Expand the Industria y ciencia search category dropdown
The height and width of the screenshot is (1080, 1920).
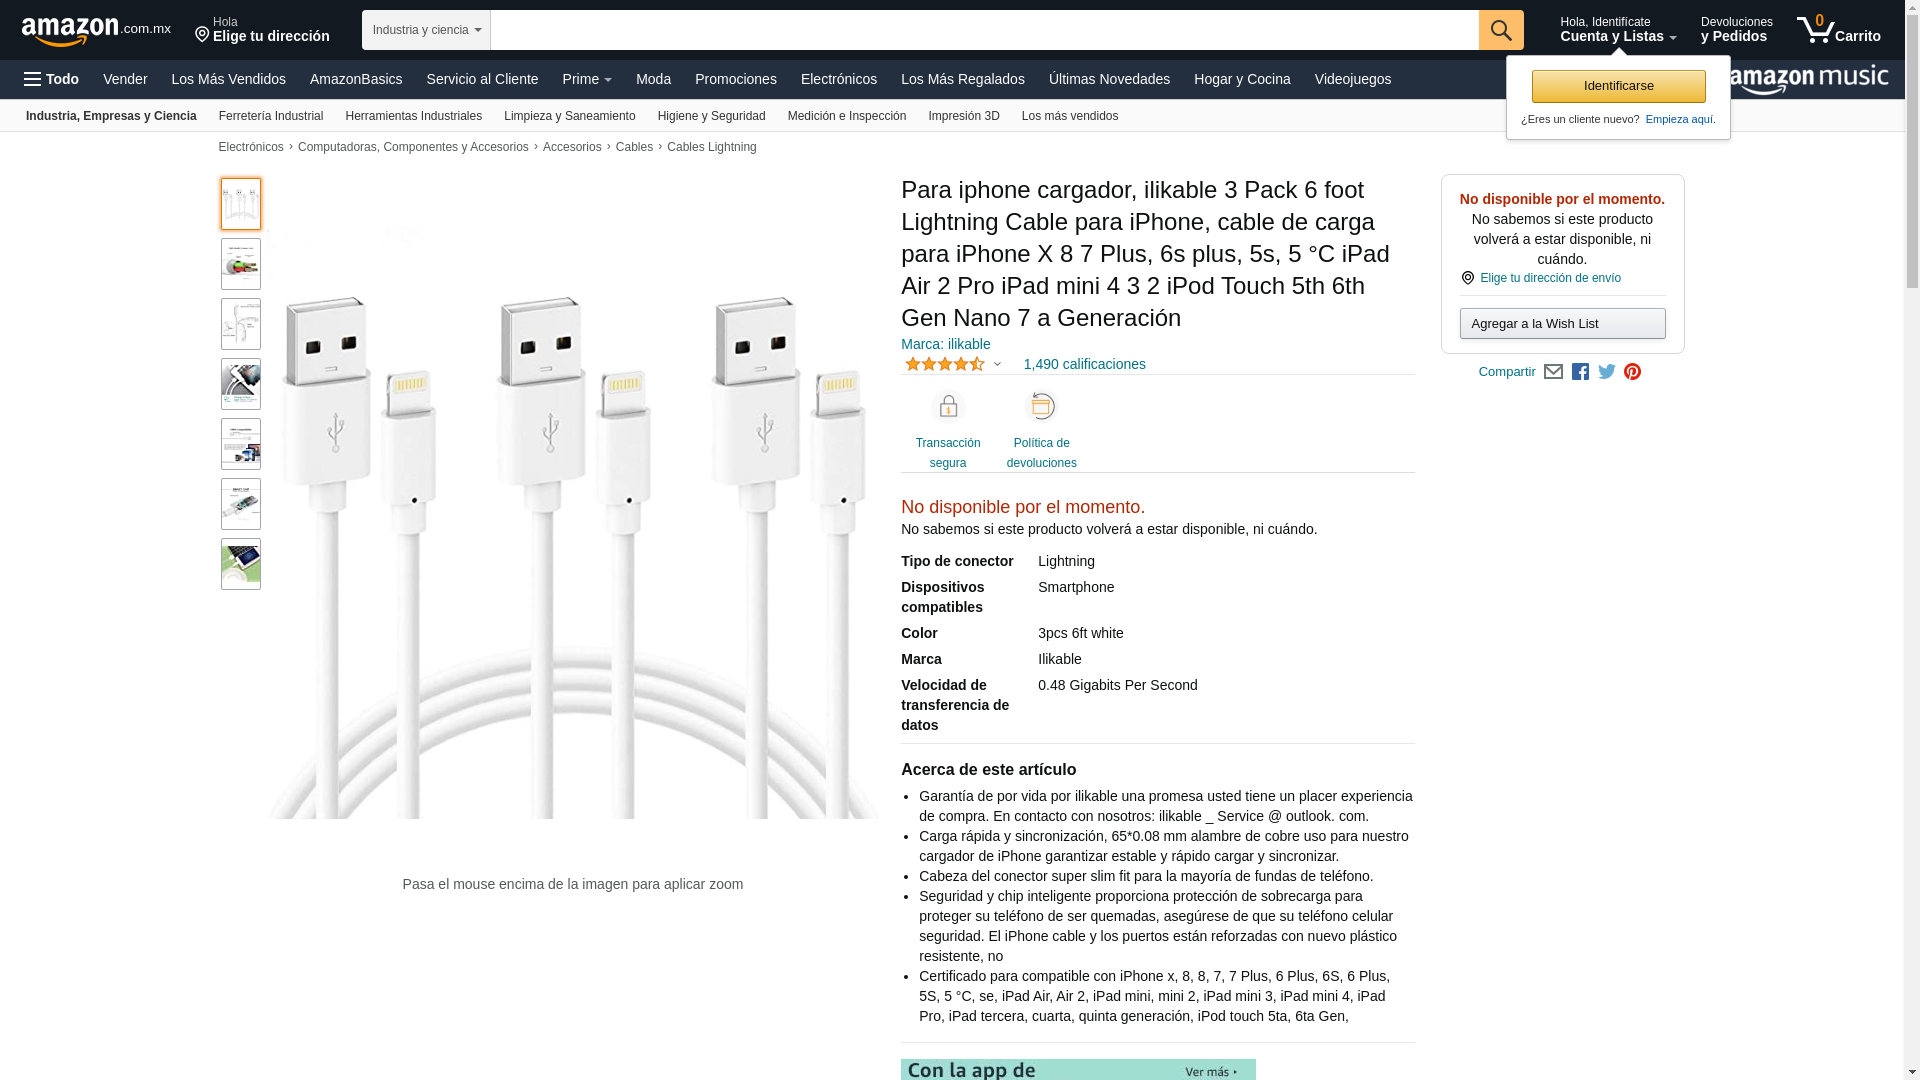pyautogui.click(x=426, y=30)
